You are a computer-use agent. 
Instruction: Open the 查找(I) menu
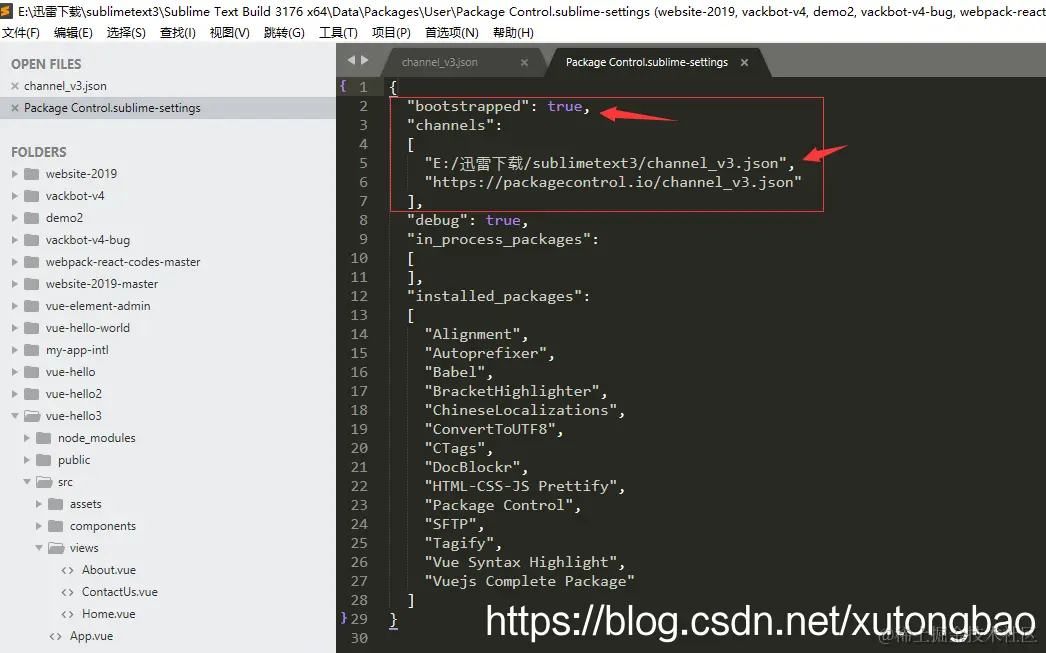(x=178, y=33)
